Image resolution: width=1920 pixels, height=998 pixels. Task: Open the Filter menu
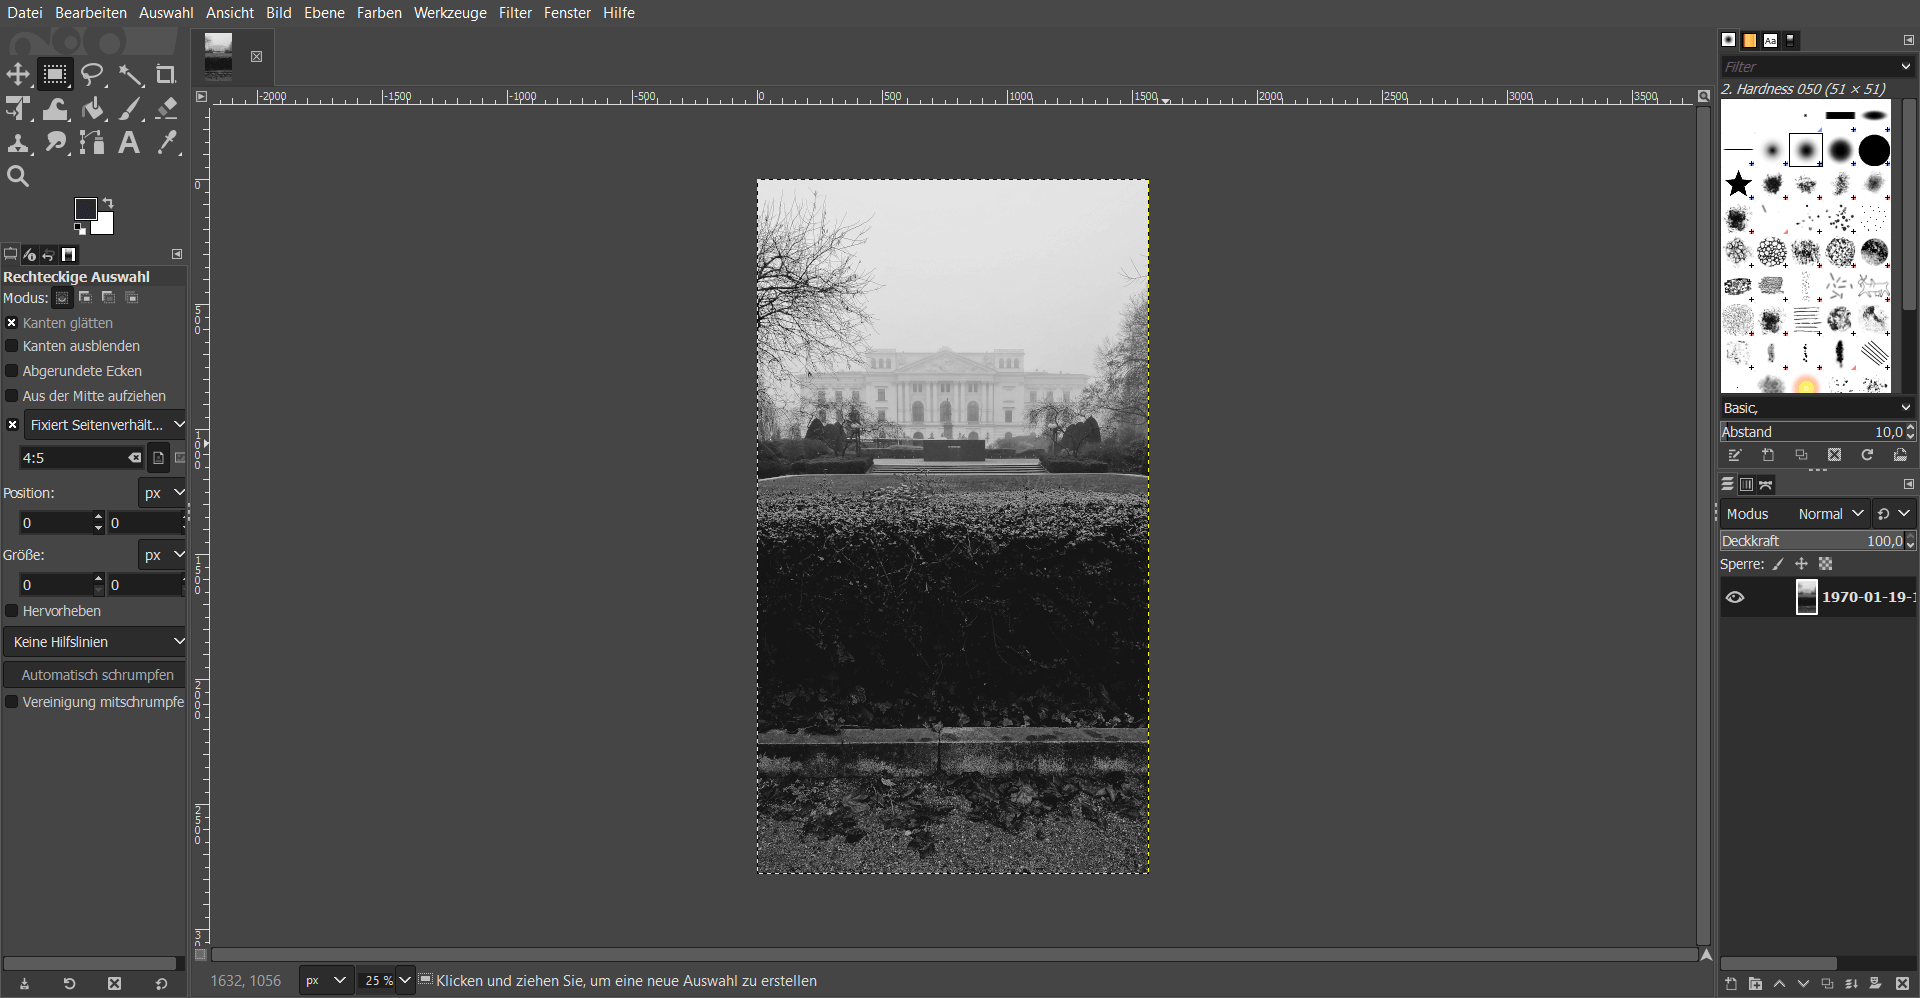[515, 13]
